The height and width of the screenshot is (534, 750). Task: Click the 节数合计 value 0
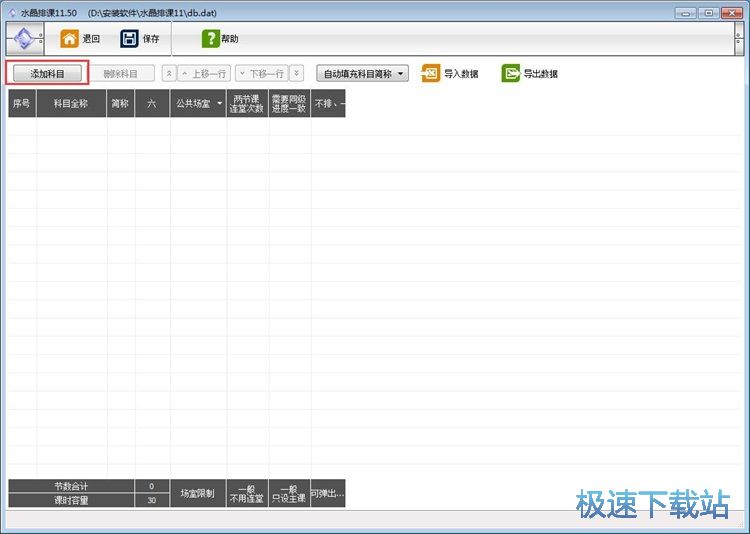pos(152,486)
